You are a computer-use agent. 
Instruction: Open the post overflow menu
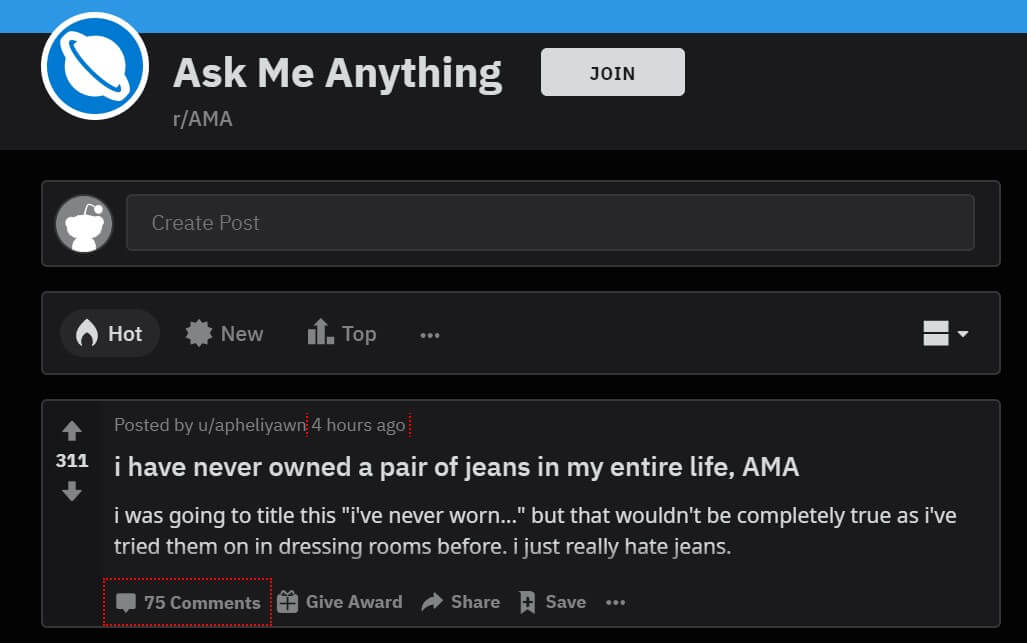point(615,602)
